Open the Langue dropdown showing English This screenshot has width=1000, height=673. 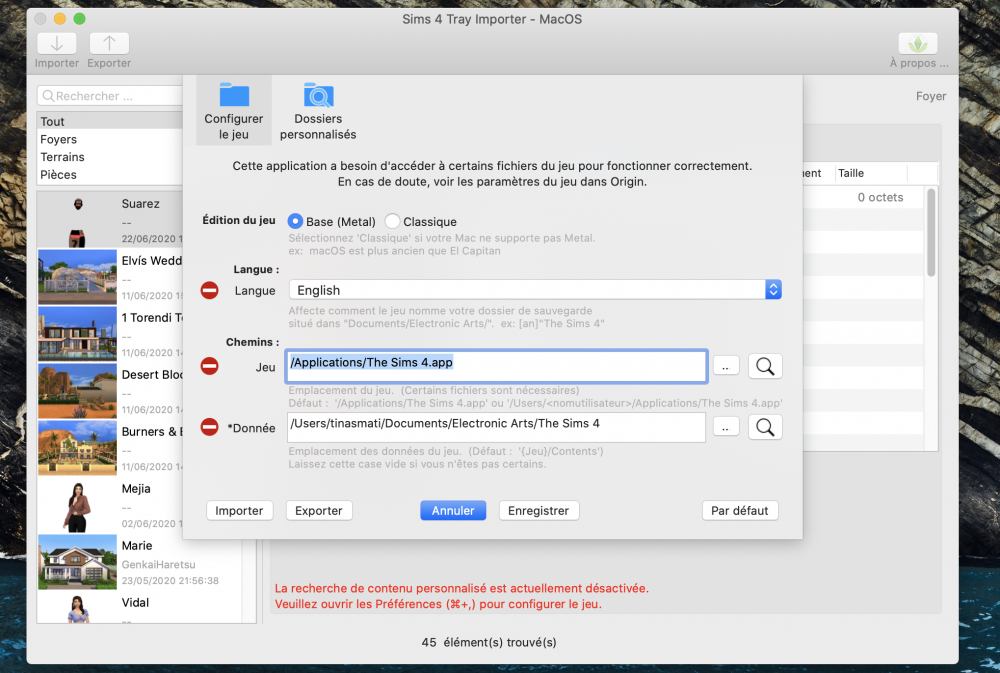pyautogui.click(x=535, y=290)
